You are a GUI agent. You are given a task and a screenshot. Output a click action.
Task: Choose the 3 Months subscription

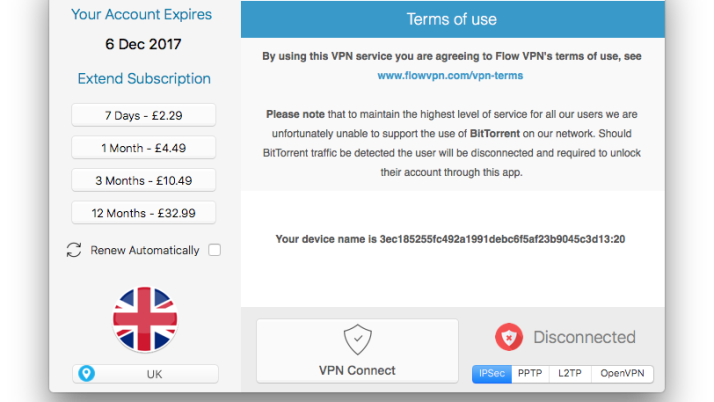click(144, 180)
